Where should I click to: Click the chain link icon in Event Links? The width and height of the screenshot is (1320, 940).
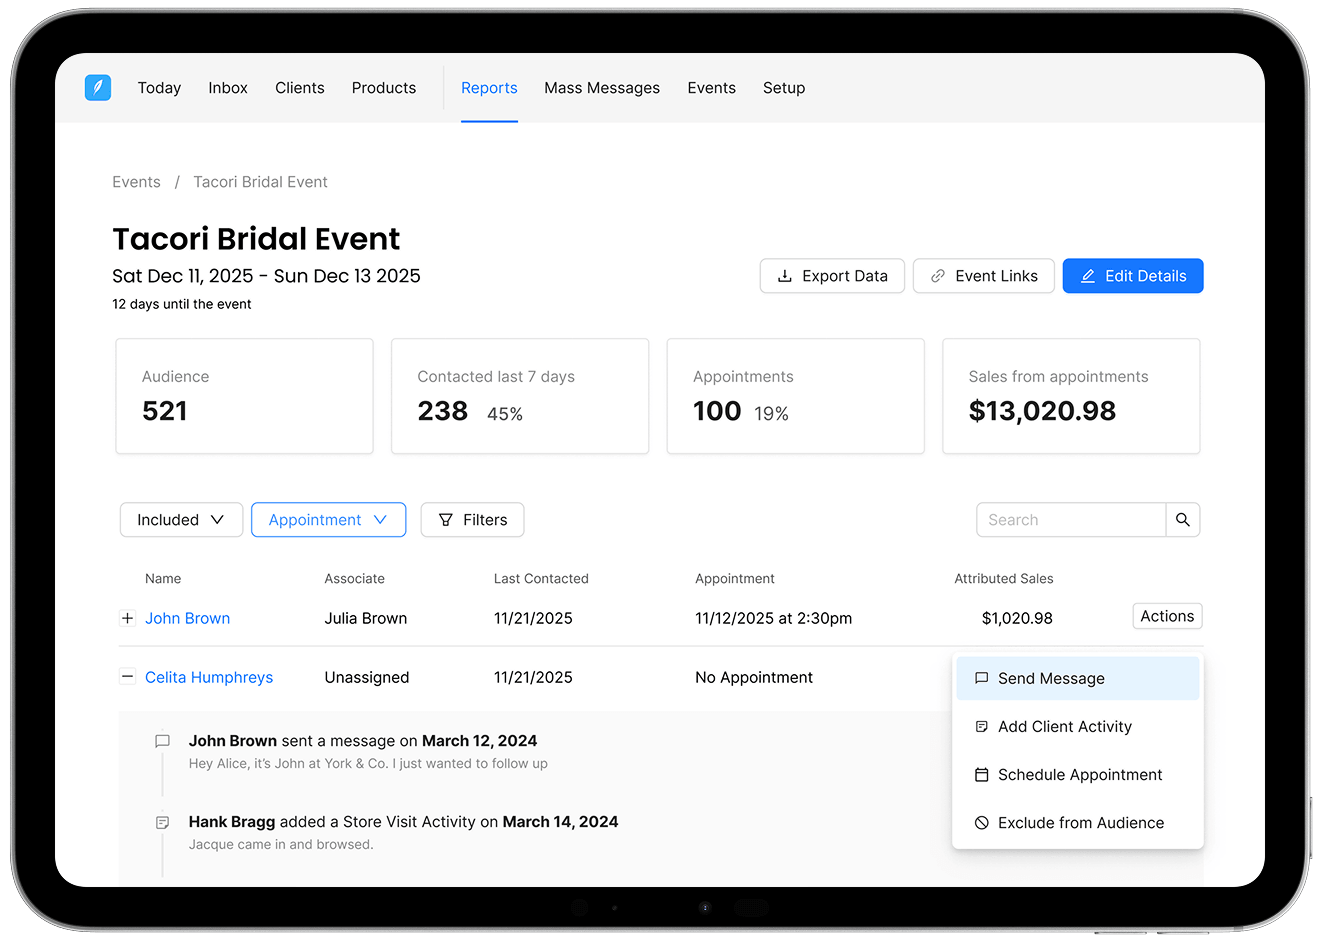click(x=938, y=276)
